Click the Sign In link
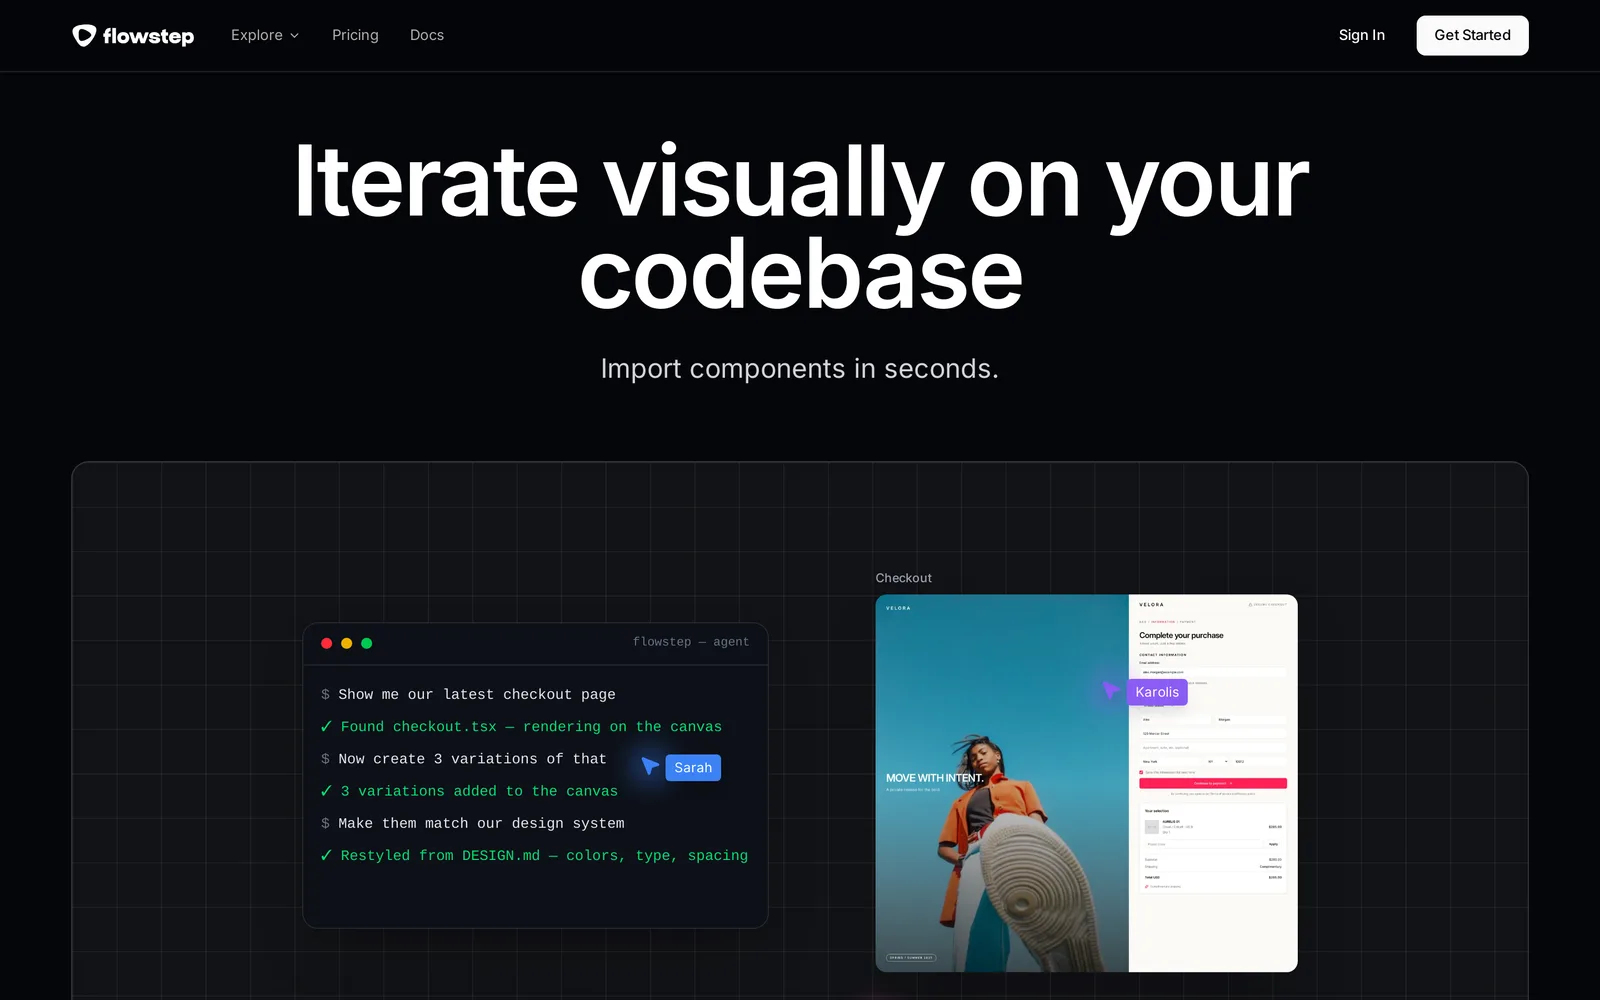The height and width of the screenshot is (1000, 1600). tap(1362, 35)
